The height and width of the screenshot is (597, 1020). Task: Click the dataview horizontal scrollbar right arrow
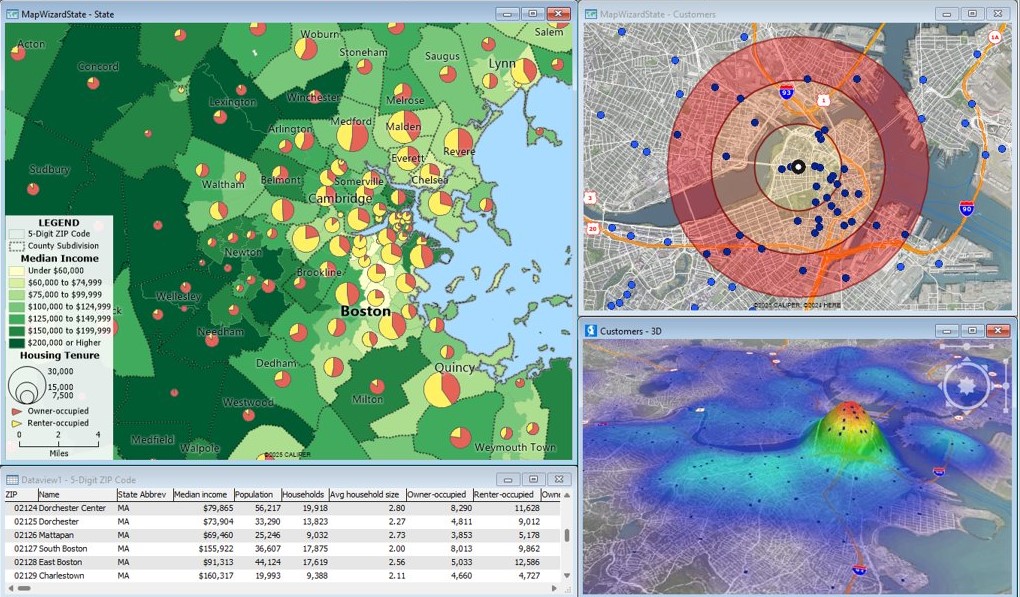click(x=556, y=588)
